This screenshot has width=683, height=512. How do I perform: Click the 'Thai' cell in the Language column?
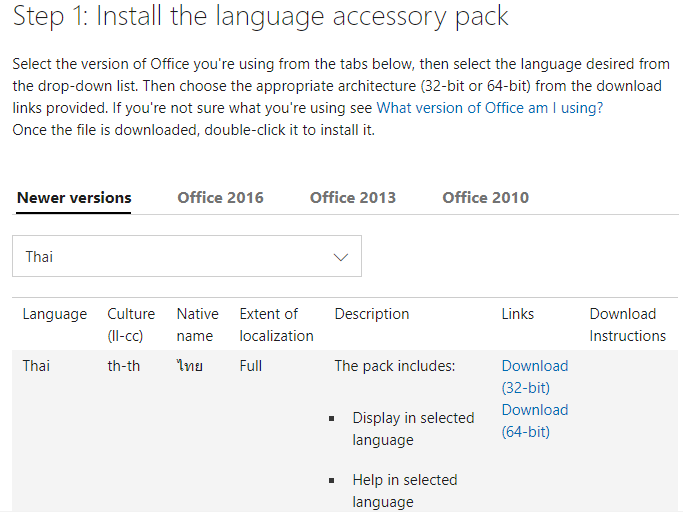coord(36,366)
